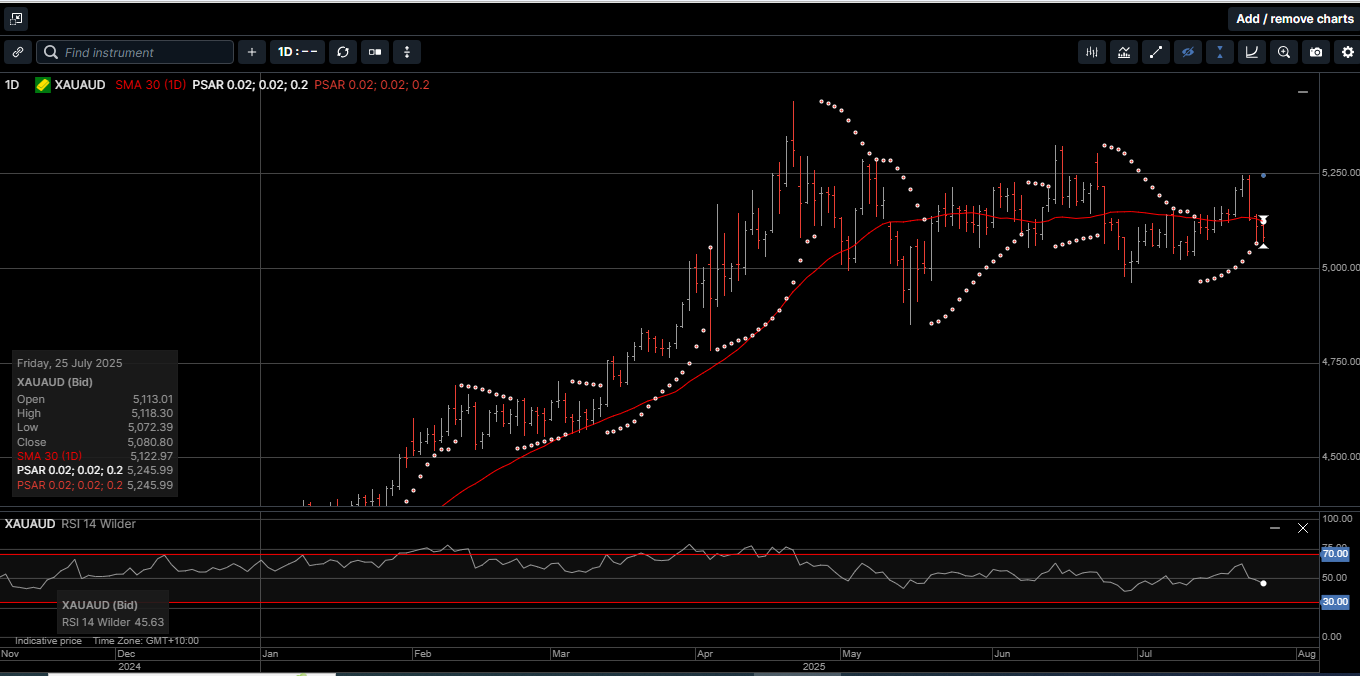Select the trend line drawing tool
Viewport: 1360px width, 676px height.
coord(1156,52)
